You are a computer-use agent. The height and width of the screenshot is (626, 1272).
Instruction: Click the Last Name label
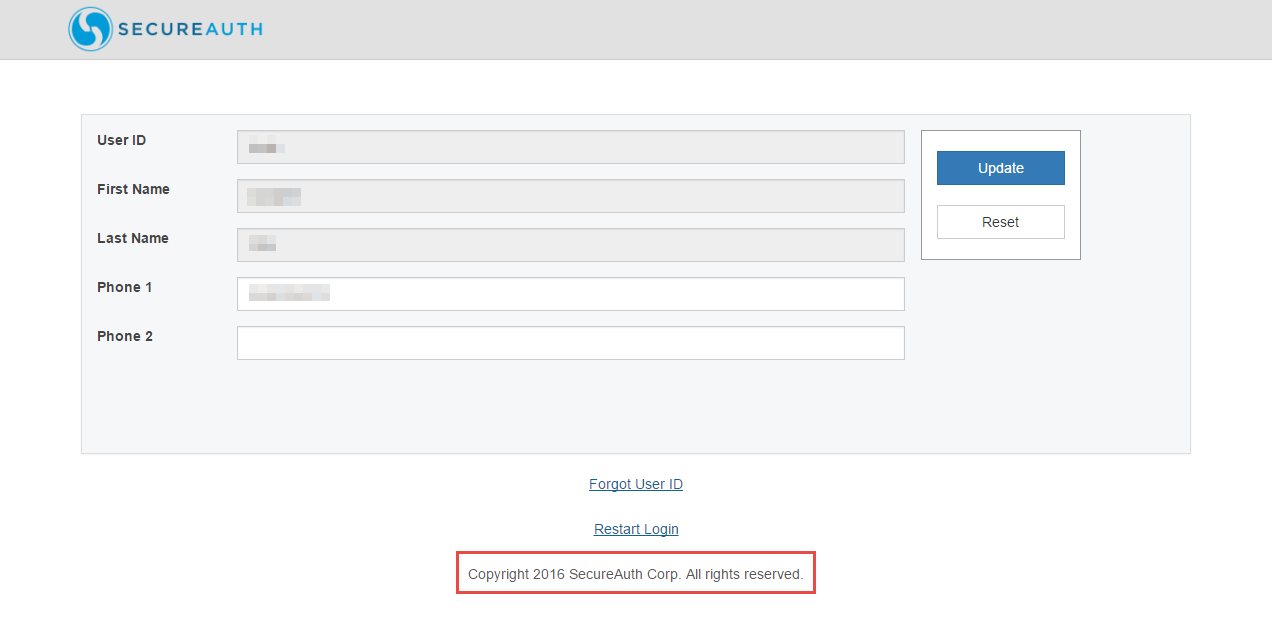[132, 238]
